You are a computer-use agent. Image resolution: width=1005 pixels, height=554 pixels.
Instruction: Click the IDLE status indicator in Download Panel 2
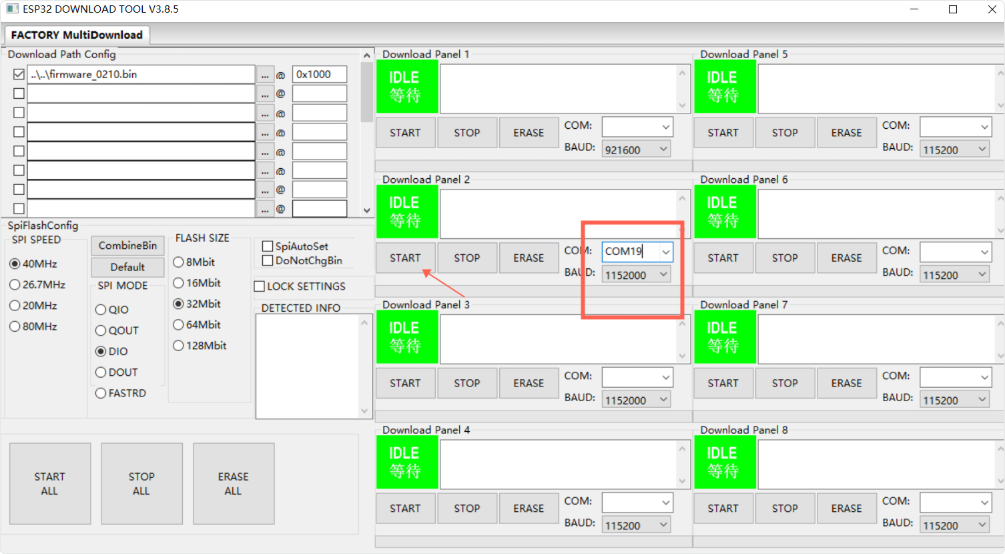pyautogui.click(x=407, y=212)
